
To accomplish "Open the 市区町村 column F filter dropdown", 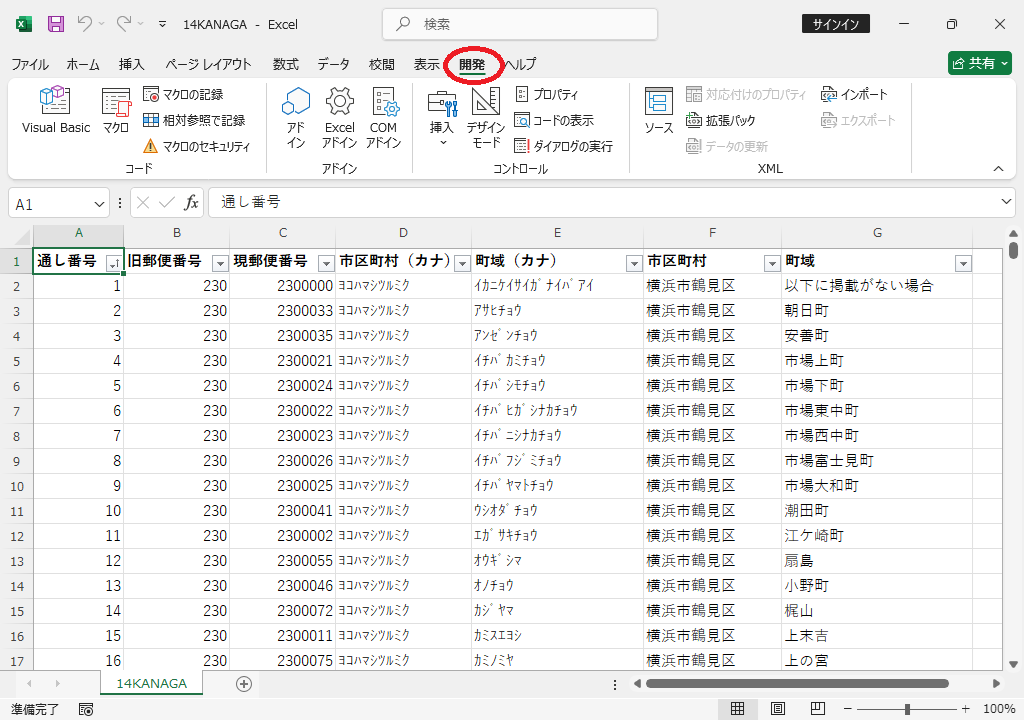I will tap(772, 263).
